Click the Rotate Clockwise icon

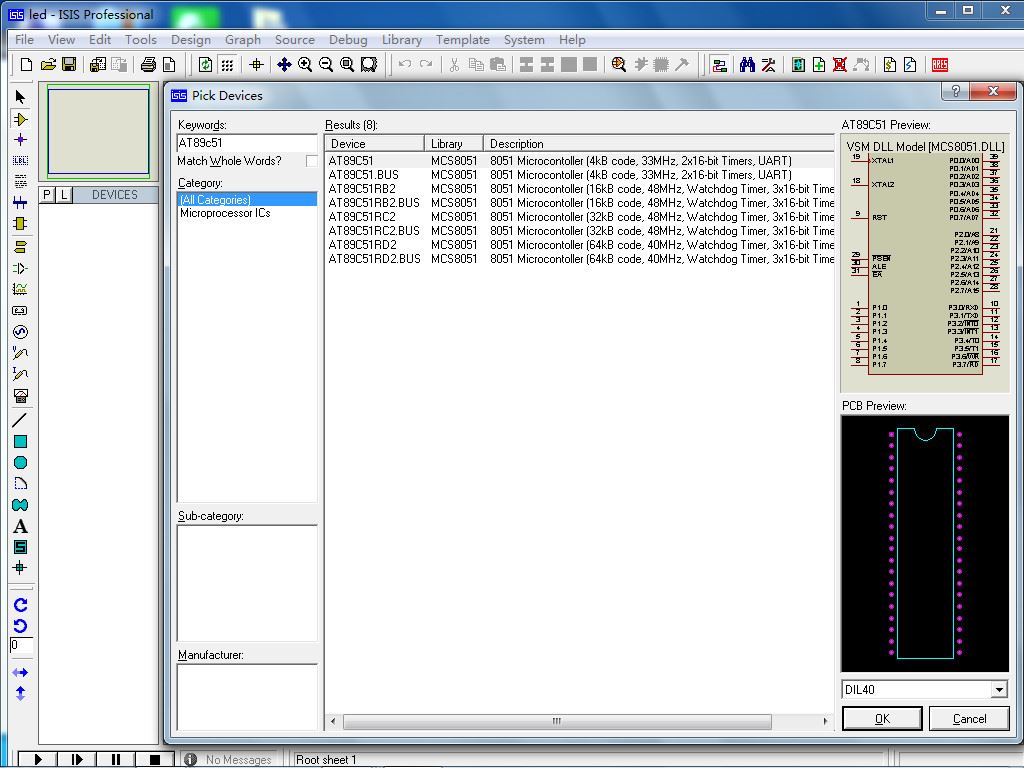20,605
